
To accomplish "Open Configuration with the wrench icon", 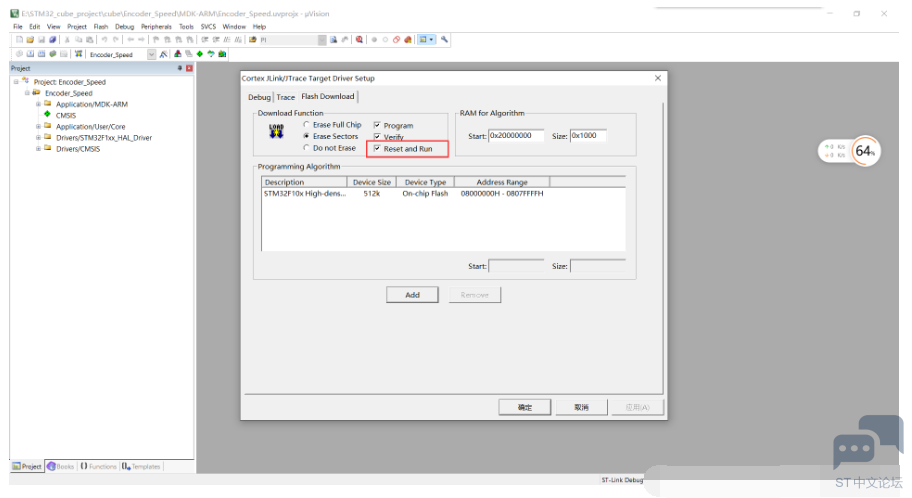I will pyautogui.click(x=444, y=40).
